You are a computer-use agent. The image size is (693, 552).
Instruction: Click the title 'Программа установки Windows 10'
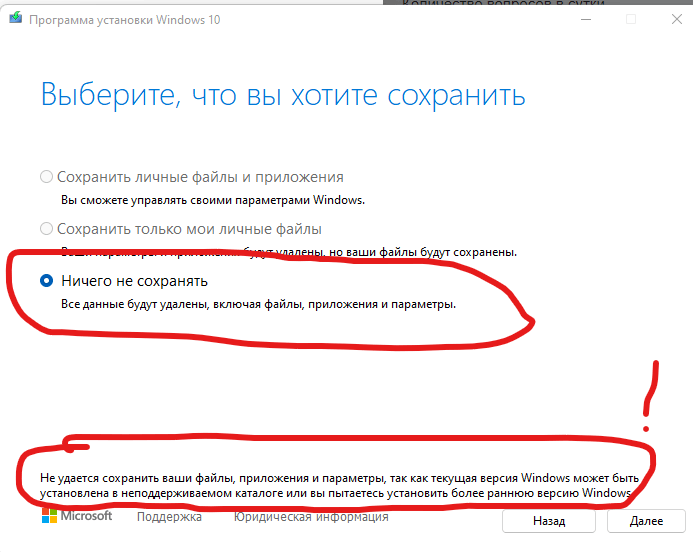point(125,20)
